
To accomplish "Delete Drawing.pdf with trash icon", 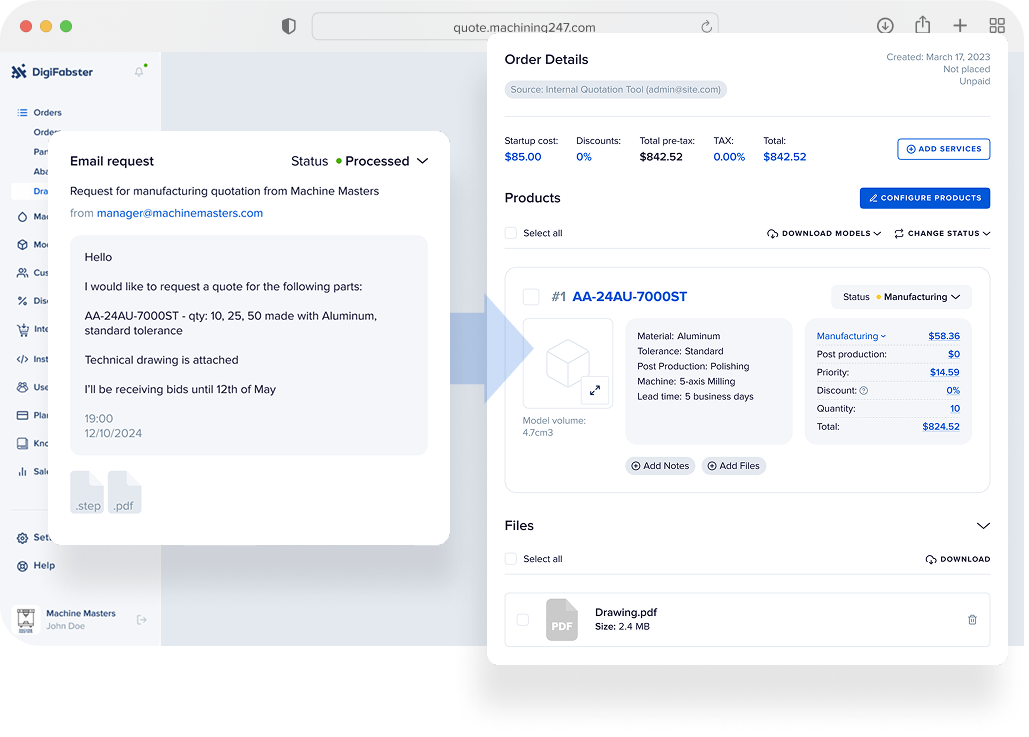I will click(972, 620).
